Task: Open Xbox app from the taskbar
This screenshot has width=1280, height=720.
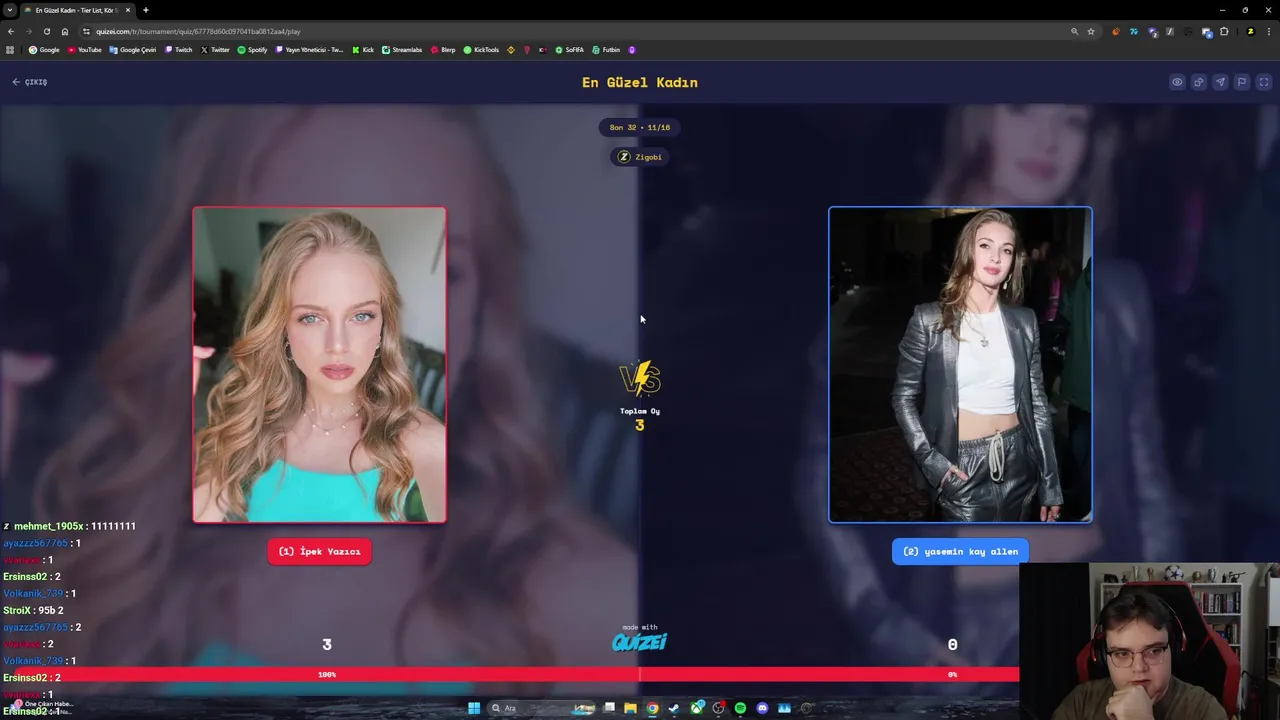Action: [696, 708]
